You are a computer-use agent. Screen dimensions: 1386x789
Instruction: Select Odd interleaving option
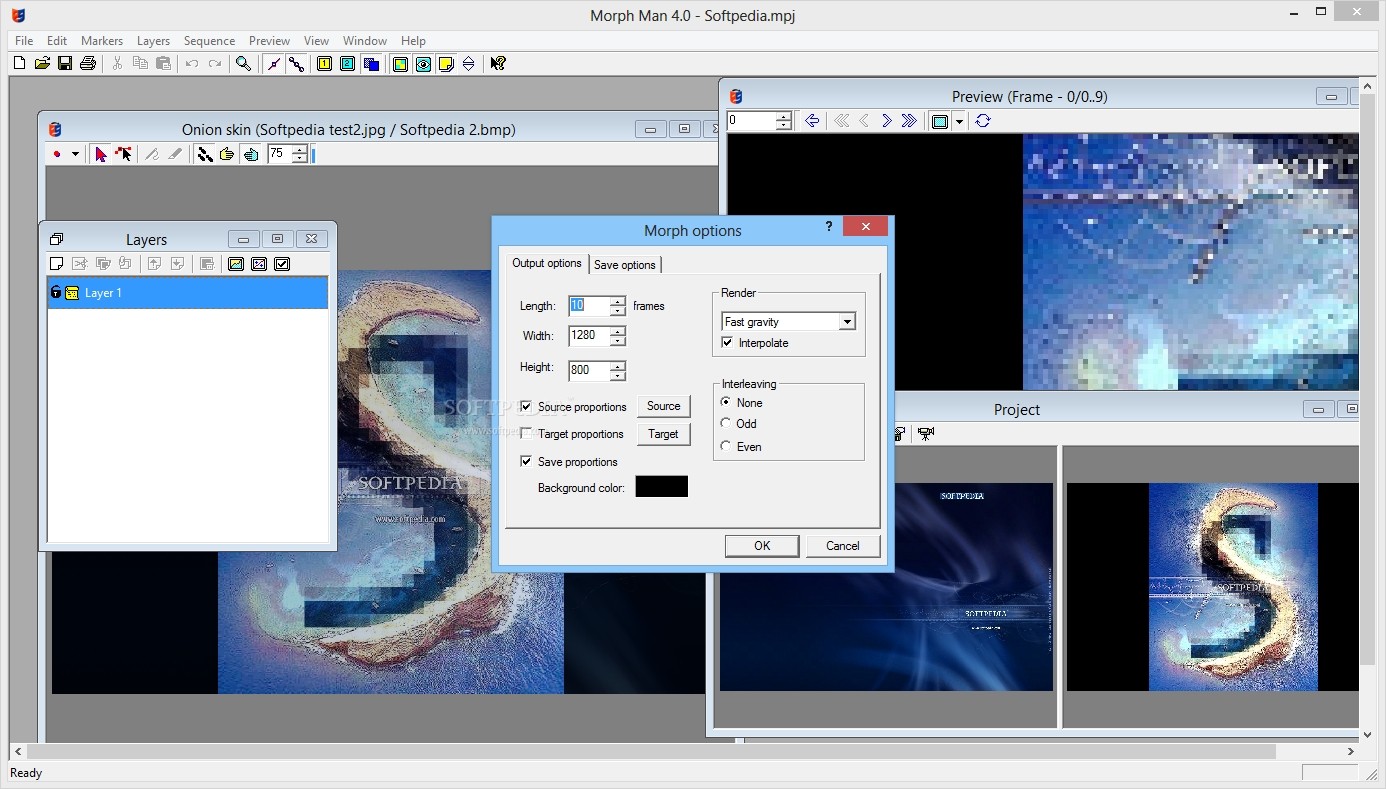click(x=726, y=423)
